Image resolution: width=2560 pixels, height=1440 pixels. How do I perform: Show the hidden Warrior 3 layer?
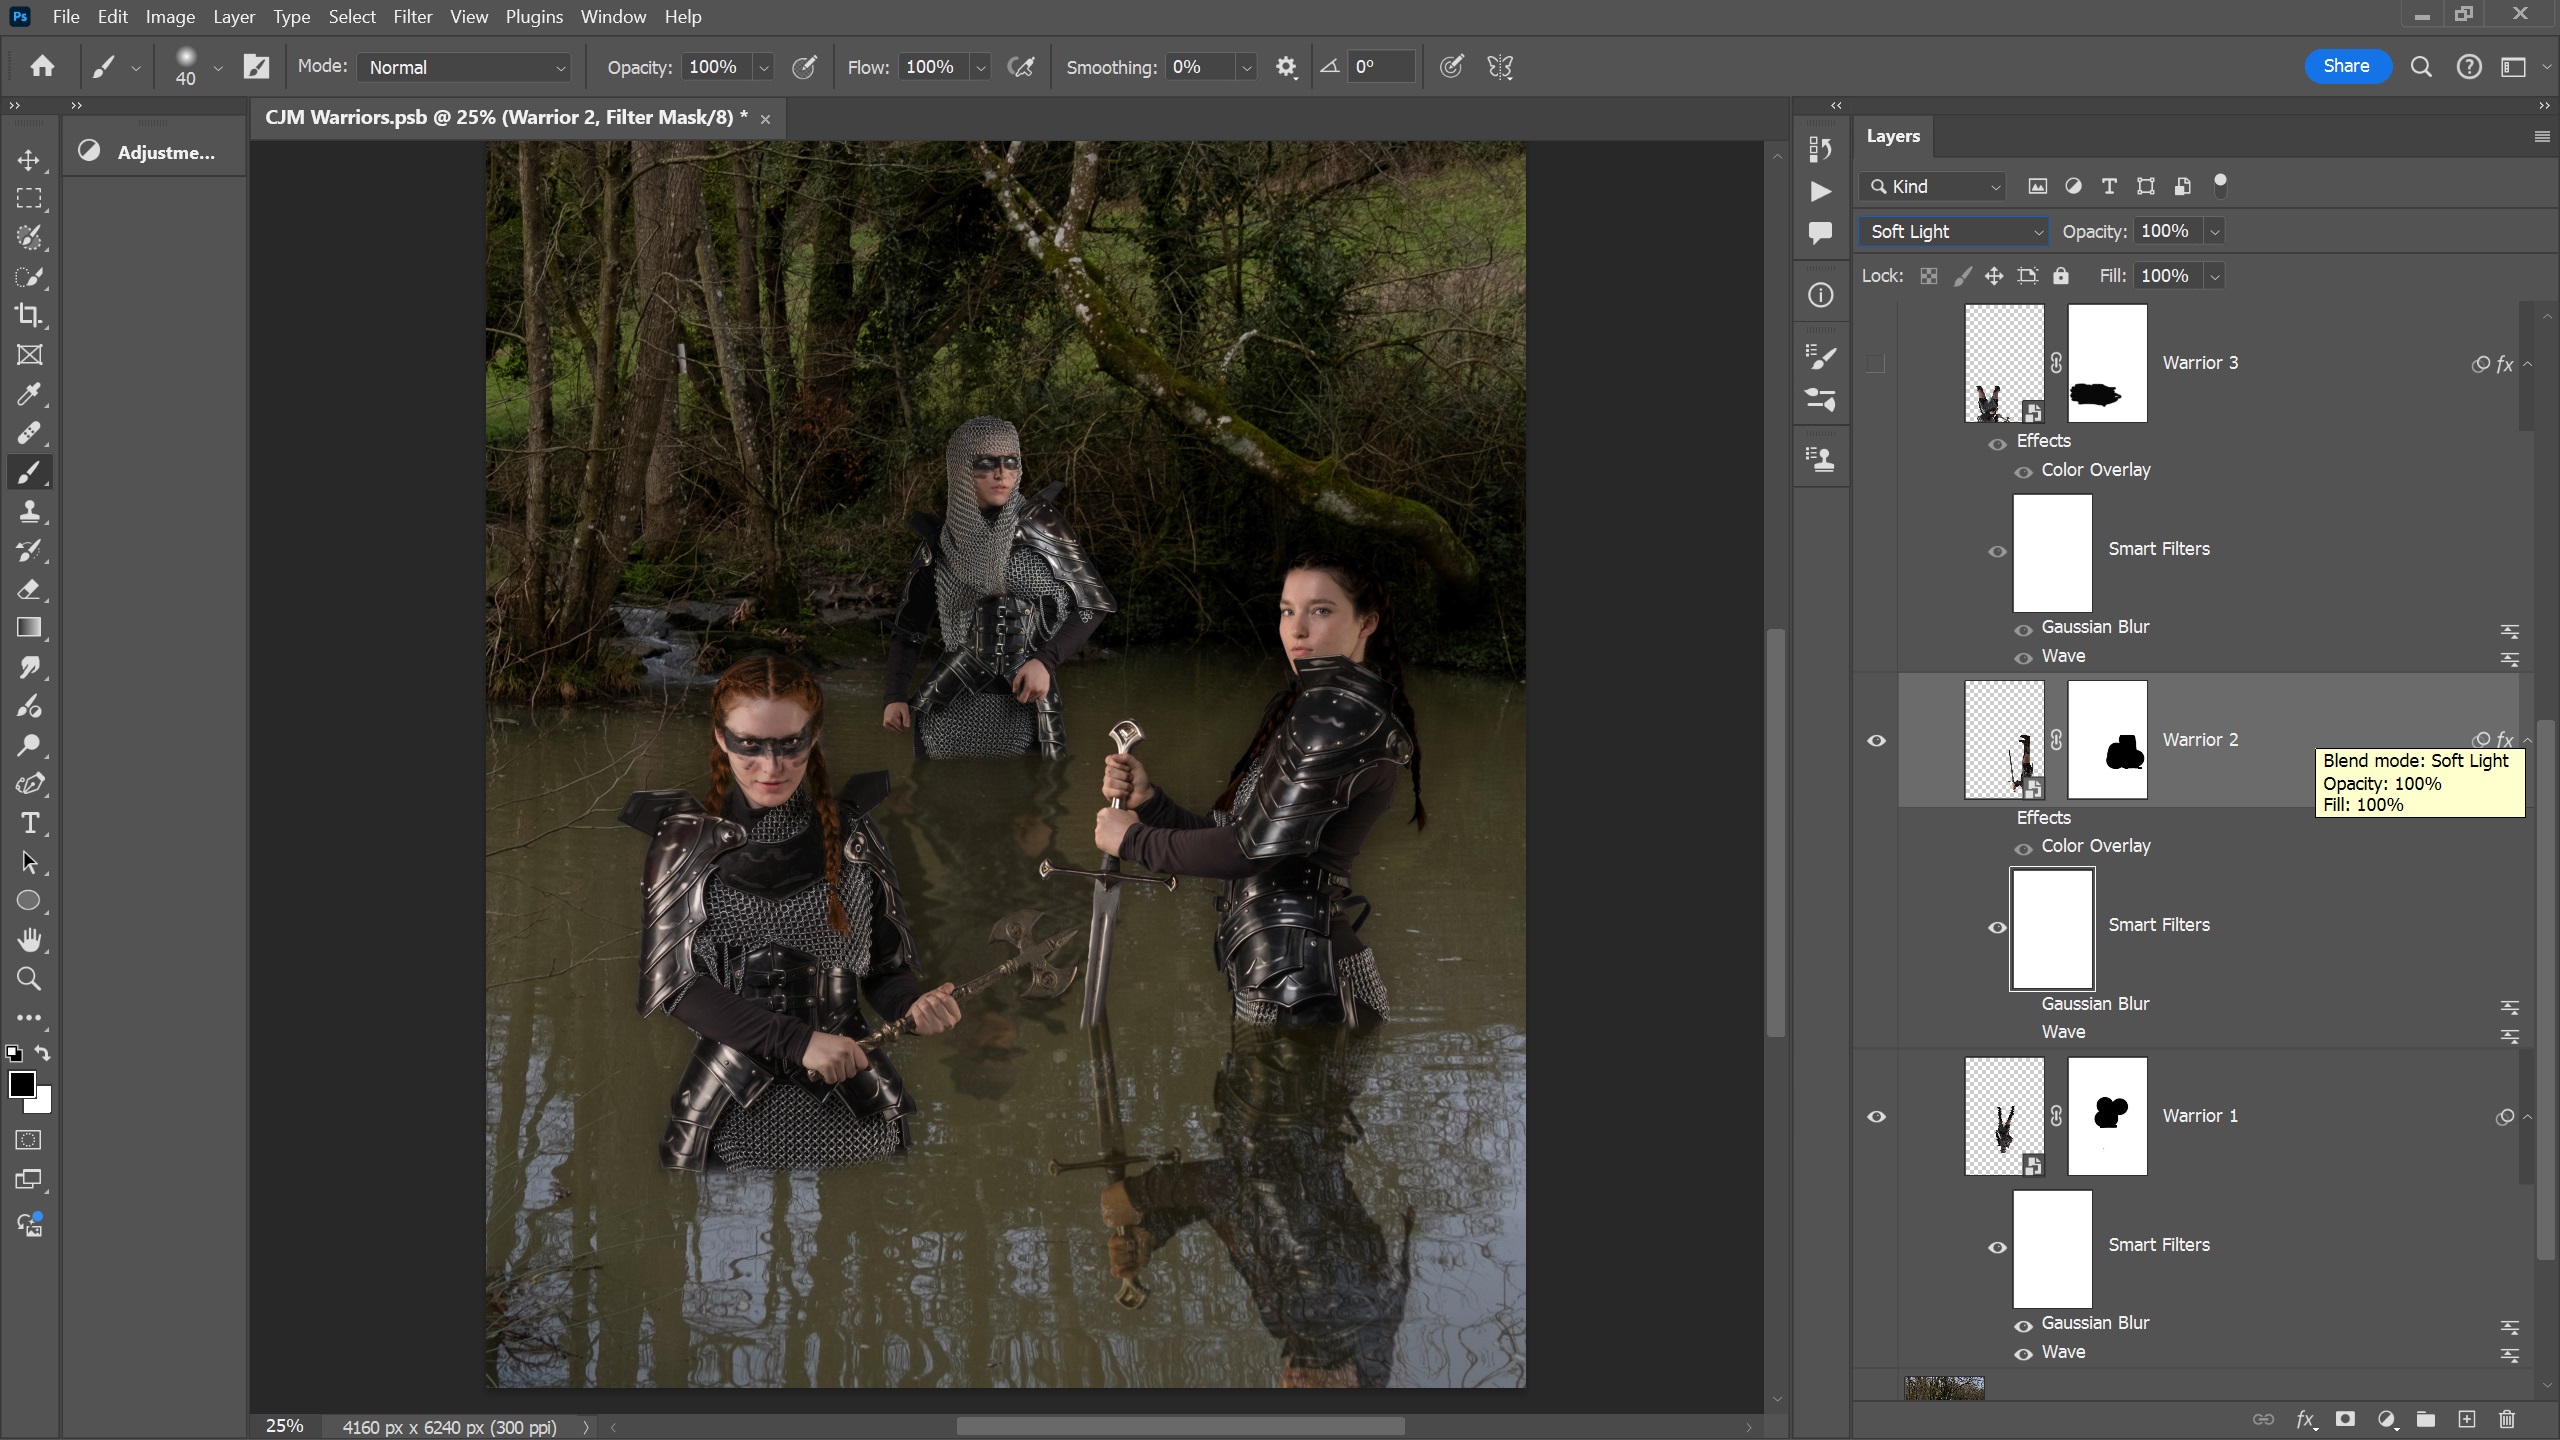click(1876, 364)
